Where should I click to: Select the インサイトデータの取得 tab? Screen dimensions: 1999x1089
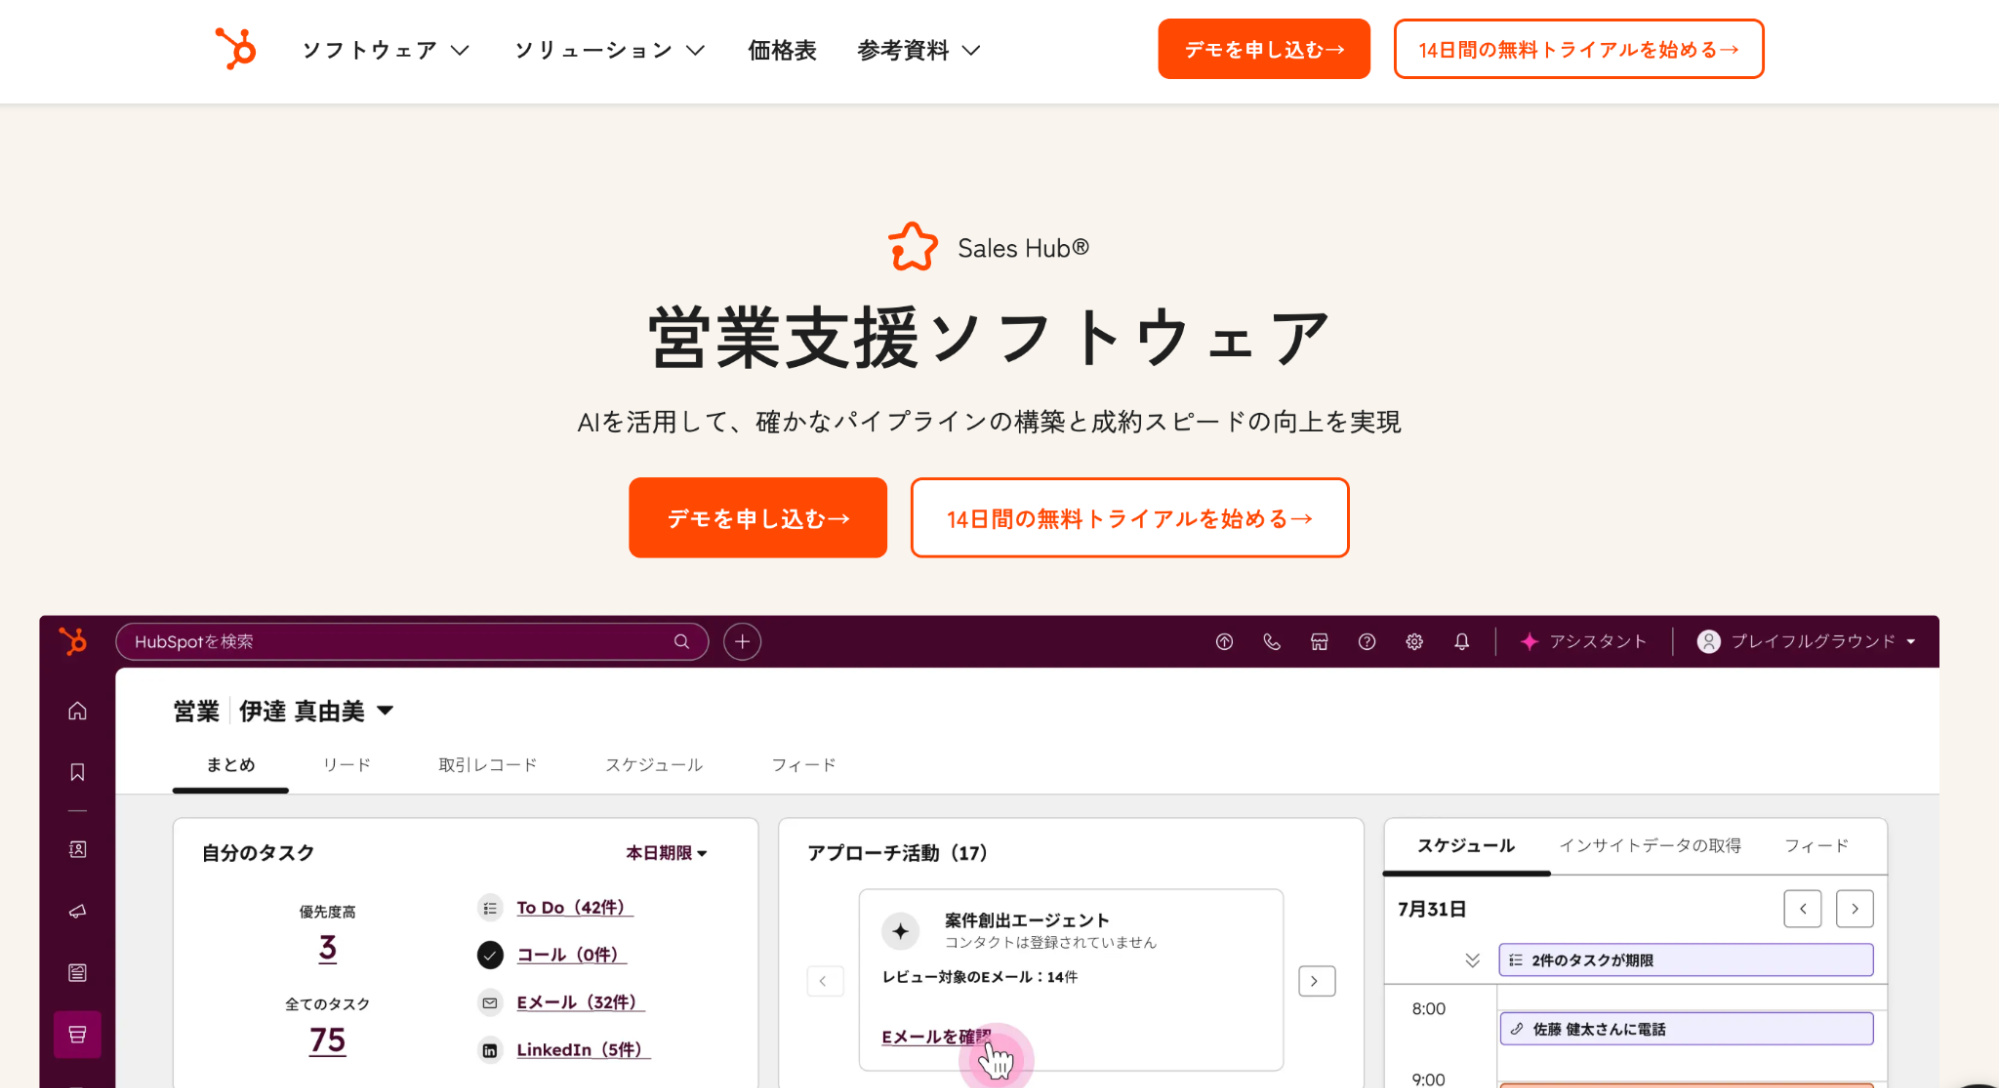point(1650,846)
